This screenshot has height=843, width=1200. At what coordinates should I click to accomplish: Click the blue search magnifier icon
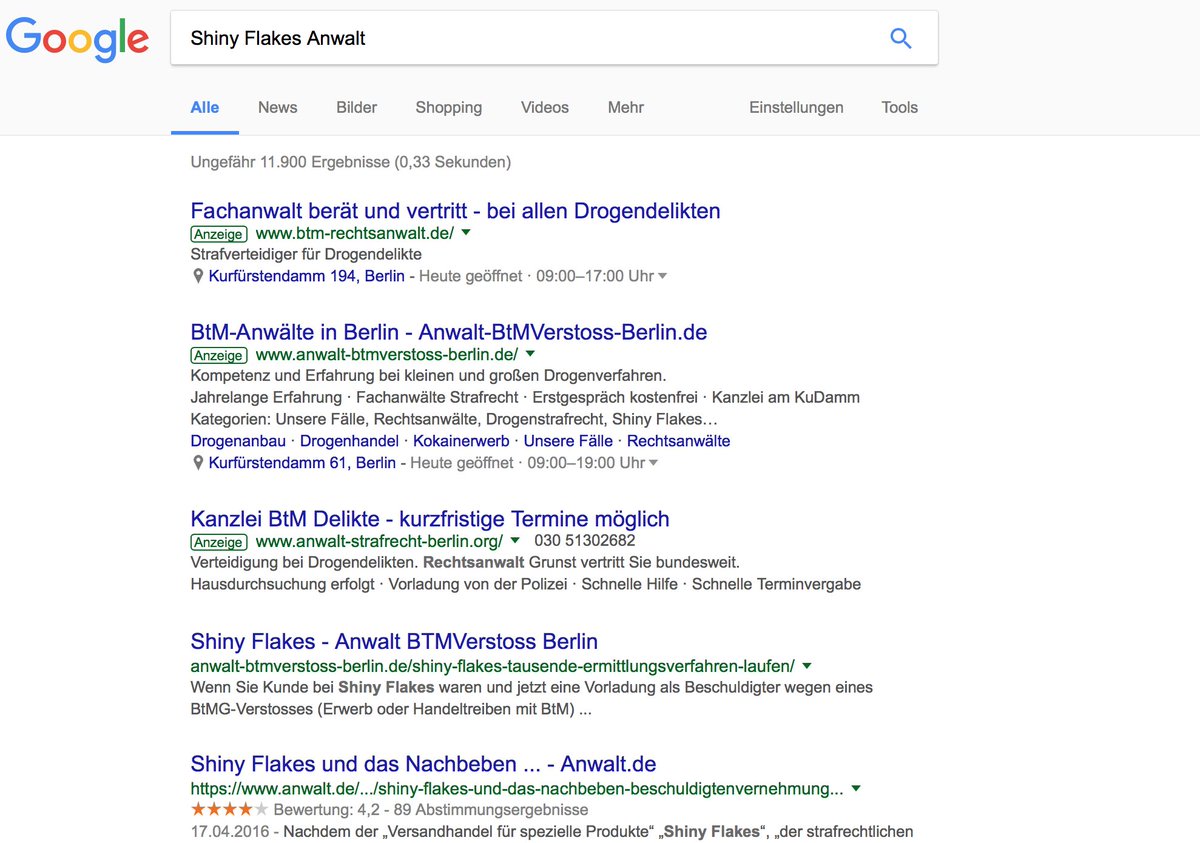[901, 38]
